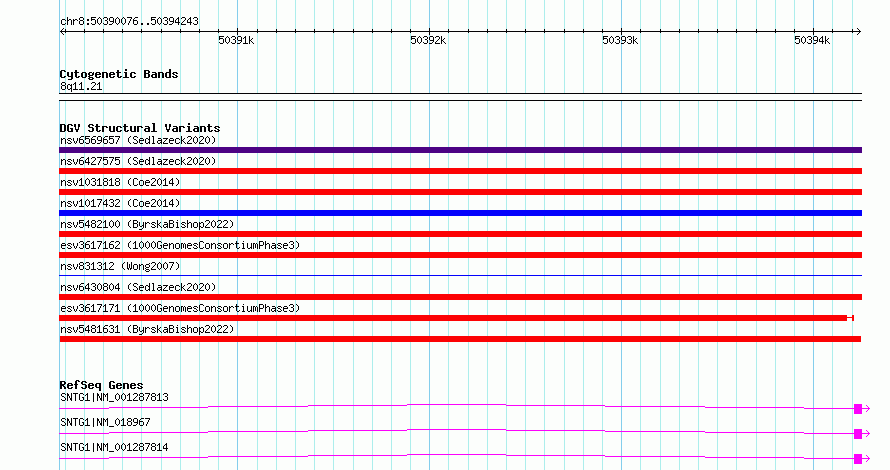Open variant nsv6427575 (Sedlazeck2020) label

[138, 161]
